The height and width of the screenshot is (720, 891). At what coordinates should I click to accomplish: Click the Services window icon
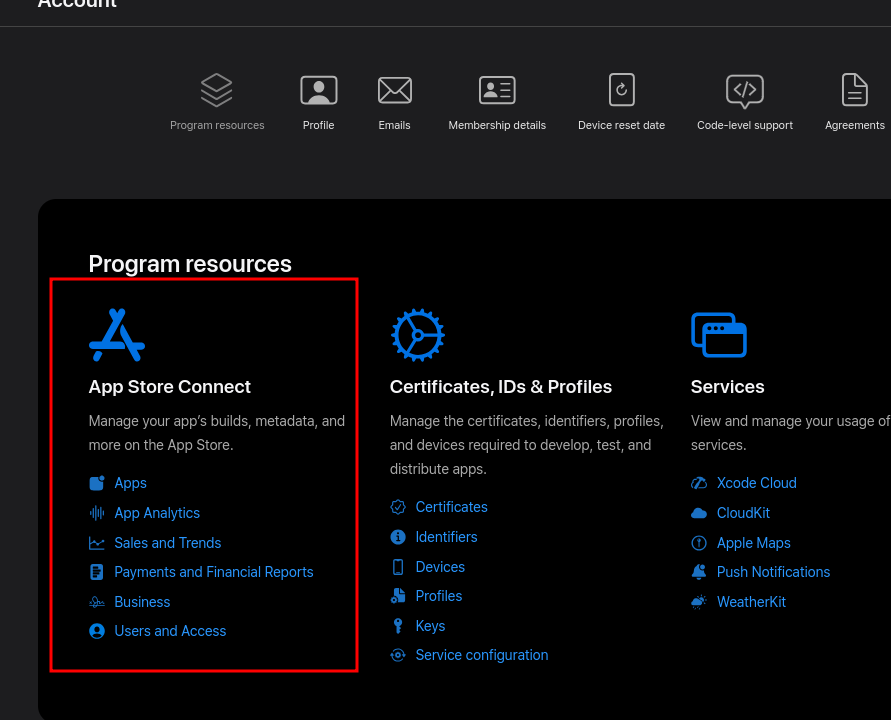coord(718,335)
